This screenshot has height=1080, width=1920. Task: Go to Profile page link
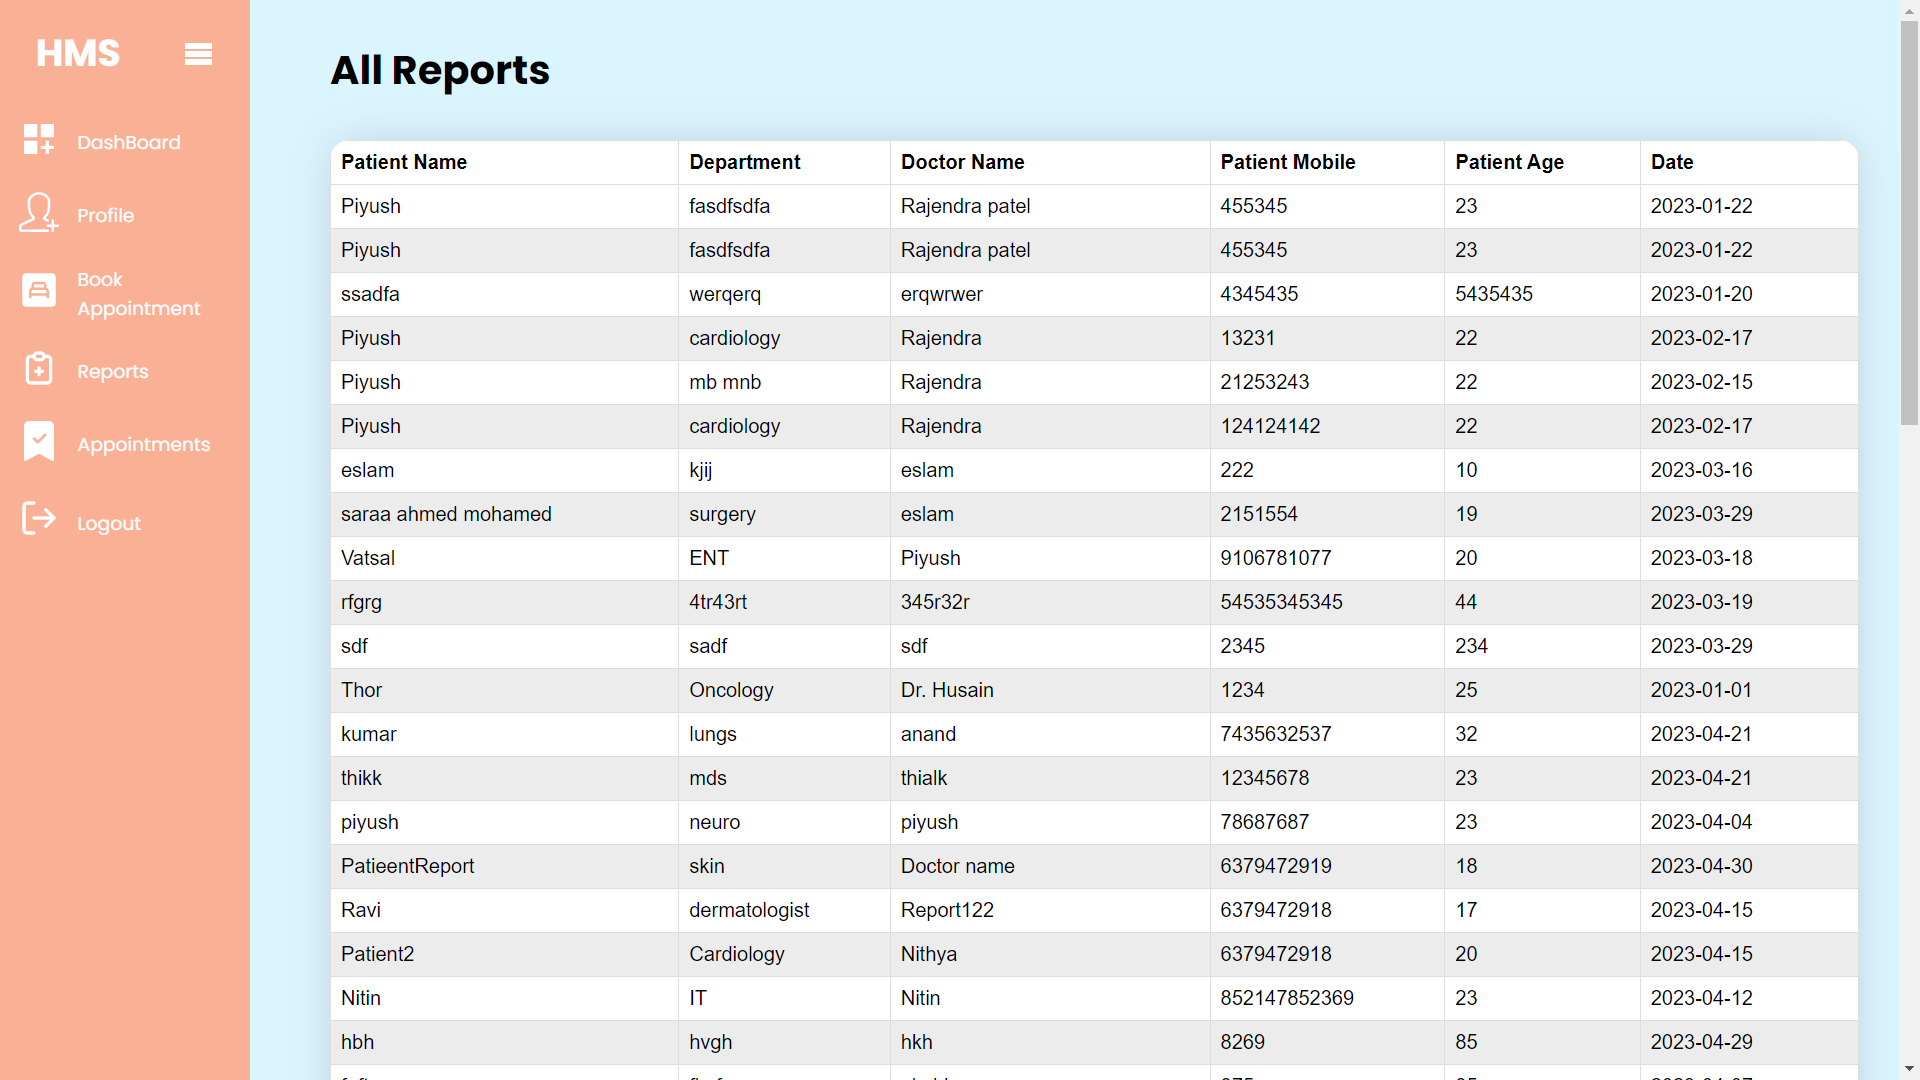(x=105, y=215)
